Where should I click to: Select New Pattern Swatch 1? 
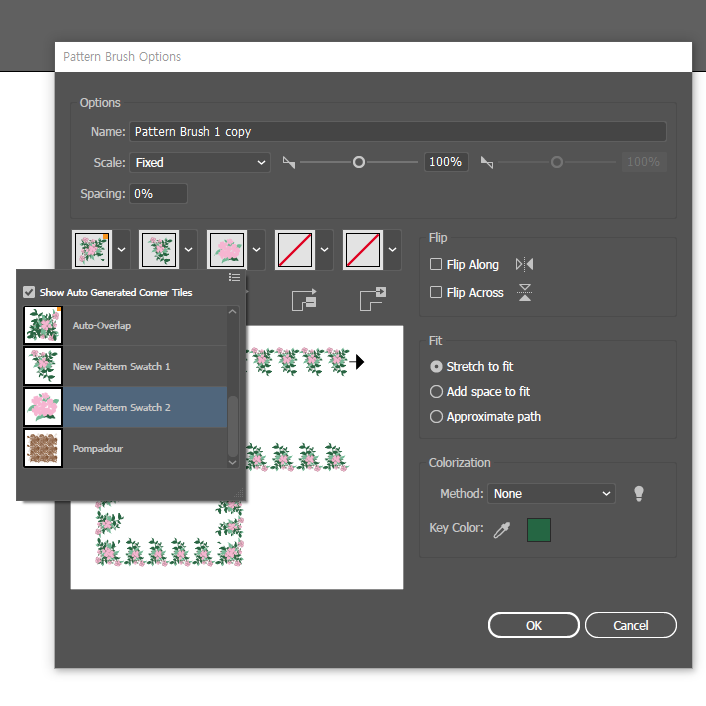click(125, 367)
